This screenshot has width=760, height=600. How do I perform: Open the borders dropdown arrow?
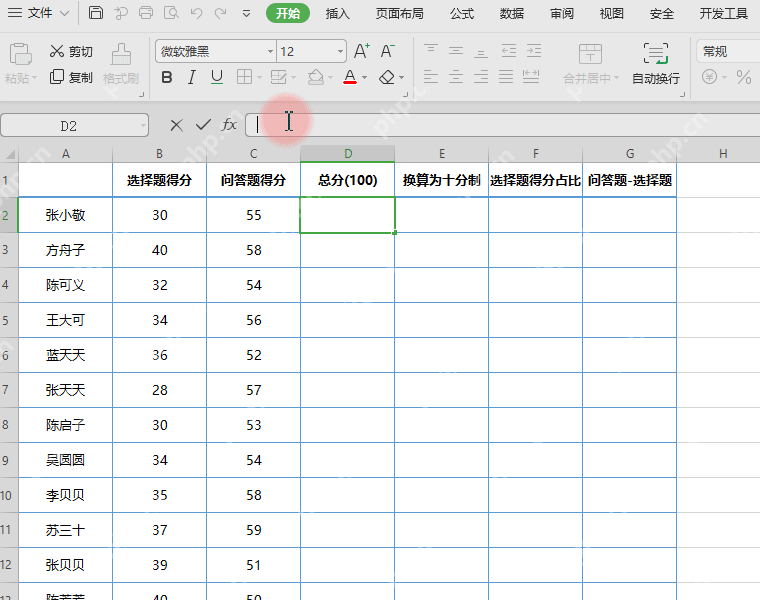pyautogui.click(x=259, y=78)
